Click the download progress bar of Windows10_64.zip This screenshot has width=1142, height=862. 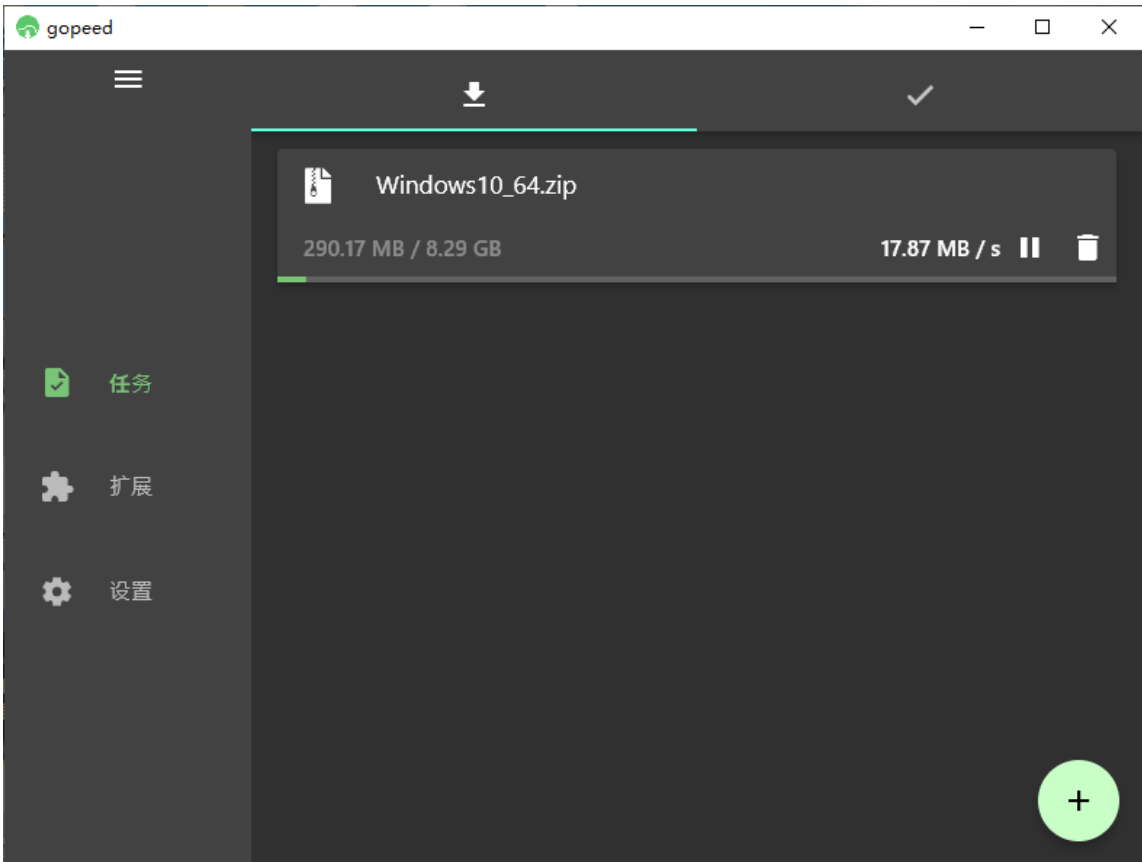coord(696,279)
